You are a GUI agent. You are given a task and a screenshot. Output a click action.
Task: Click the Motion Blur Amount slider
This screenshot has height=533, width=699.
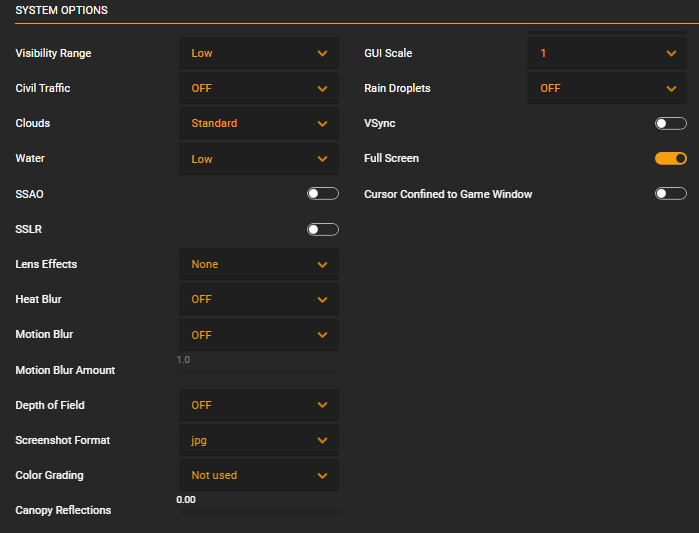[259, 371]
